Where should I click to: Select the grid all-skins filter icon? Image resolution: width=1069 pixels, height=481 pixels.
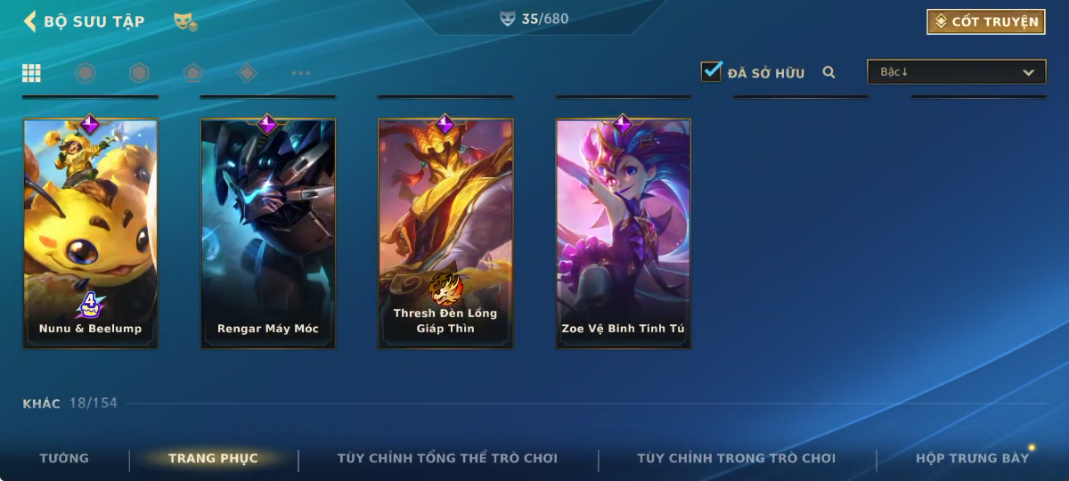click(31, 73)
